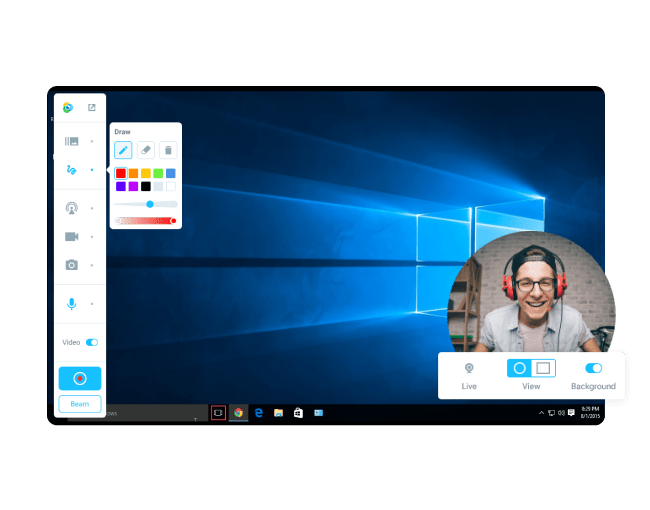650x510 pixels.
Task: Show hidden tray icons chevron
Action: (541, 413)
